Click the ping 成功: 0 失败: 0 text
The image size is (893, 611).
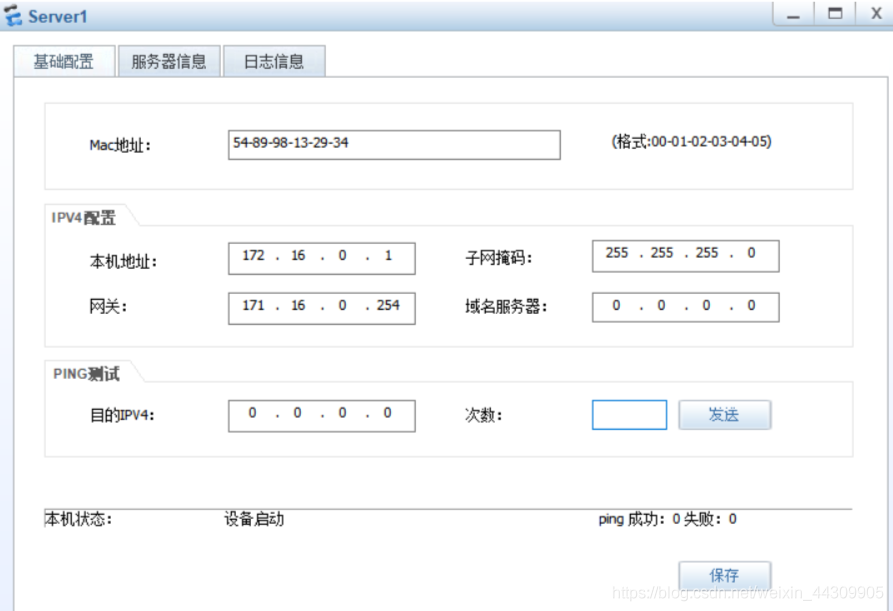[x=667, y=519]
